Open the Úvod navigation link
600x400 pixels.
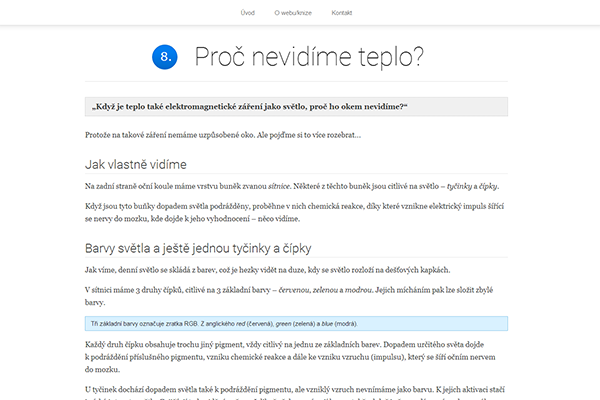[x=247, y=15]
